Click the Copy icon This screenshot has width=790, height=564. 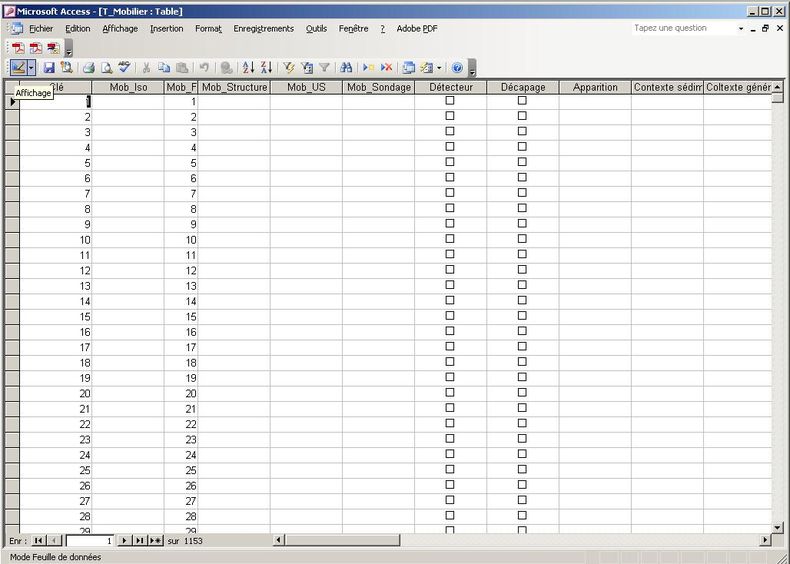coord(164,68)
